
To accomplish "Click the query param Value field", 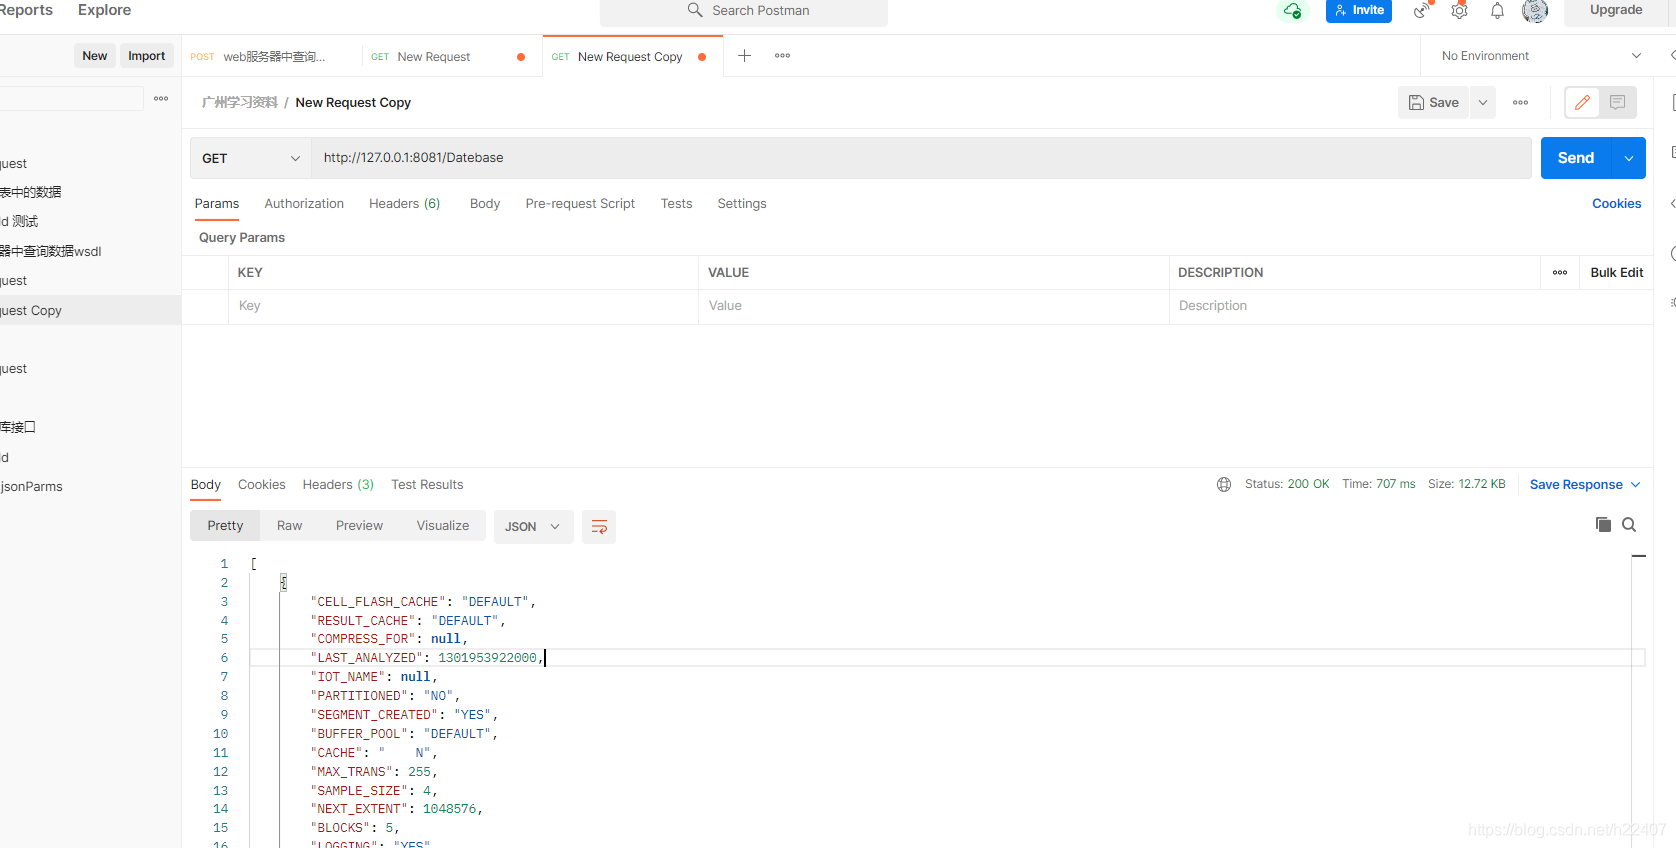I will coord(933,306).
